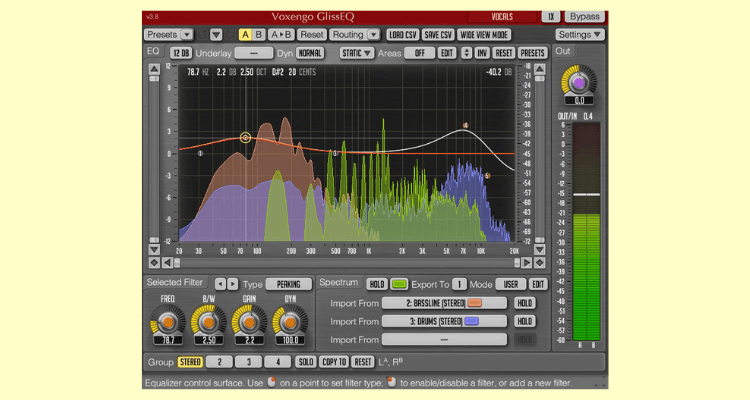This screenshot has height=400, width=750.
Task: Select filter point 2 on the curve
Action: (245, 138)
